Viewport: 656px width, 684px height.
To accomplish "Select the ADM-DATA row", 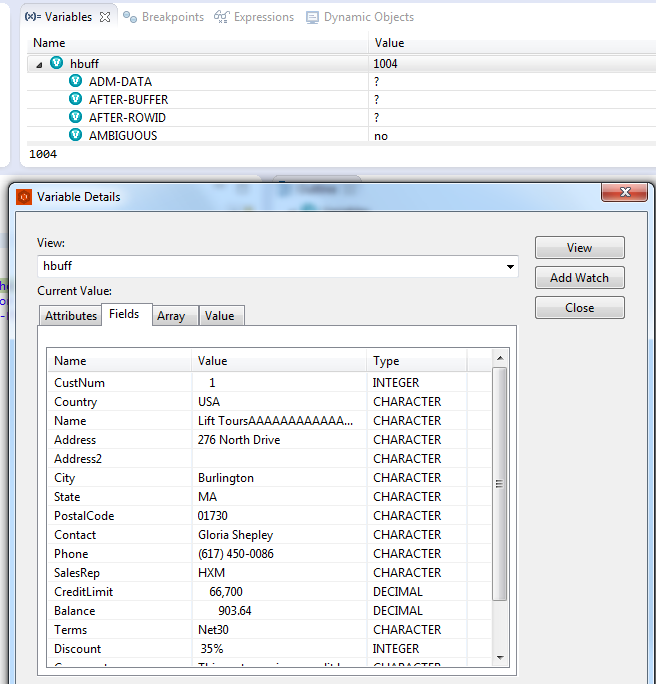I will (342, 82).
